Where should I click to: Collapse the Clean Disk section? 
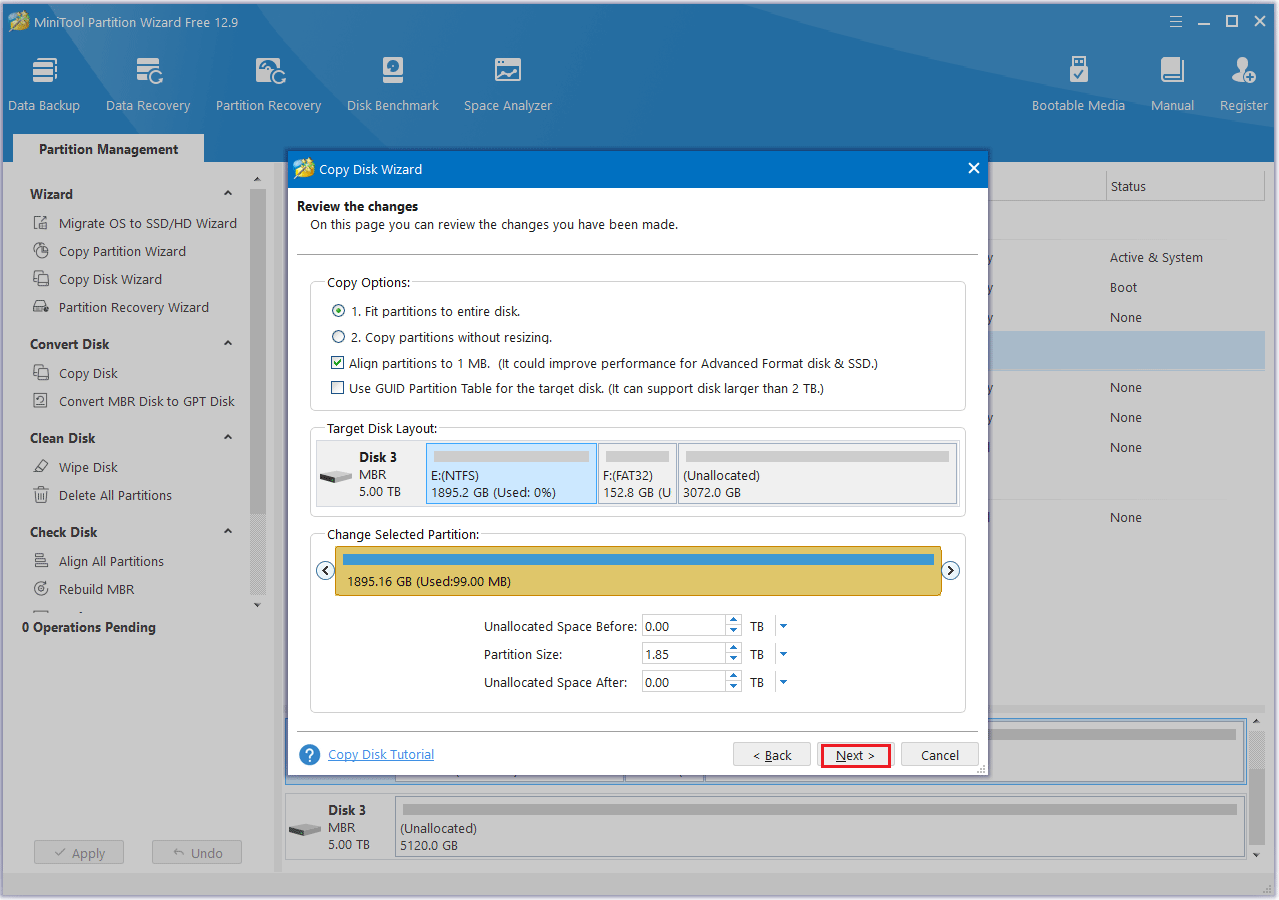pyautogui.click(x=228, y=438)
